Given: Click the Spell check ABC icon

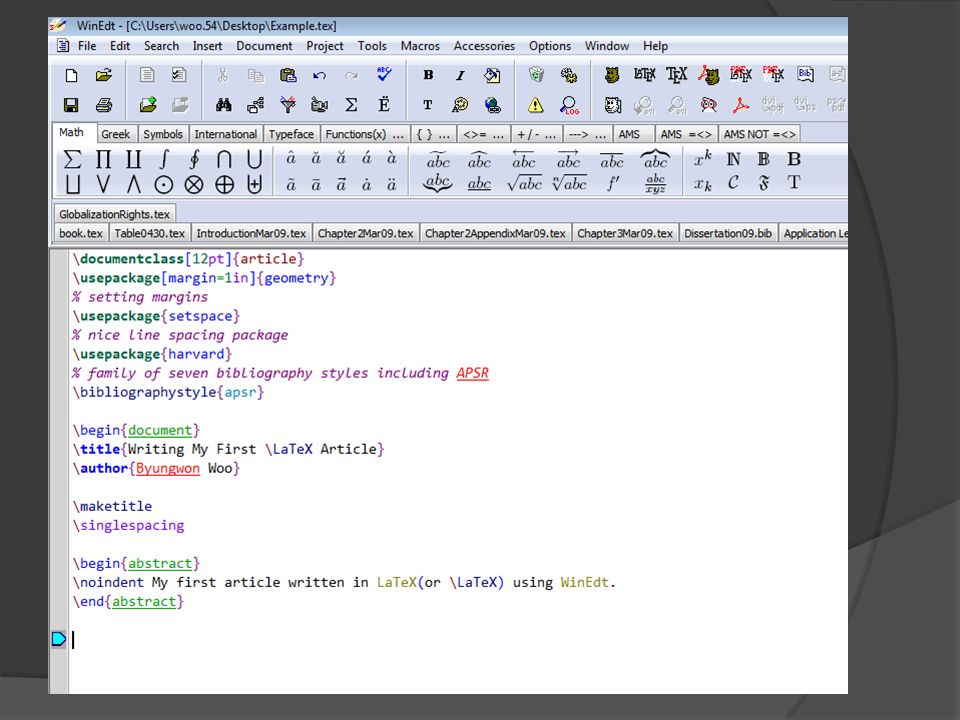Looking at the screenshot, I should coord(384,75).
